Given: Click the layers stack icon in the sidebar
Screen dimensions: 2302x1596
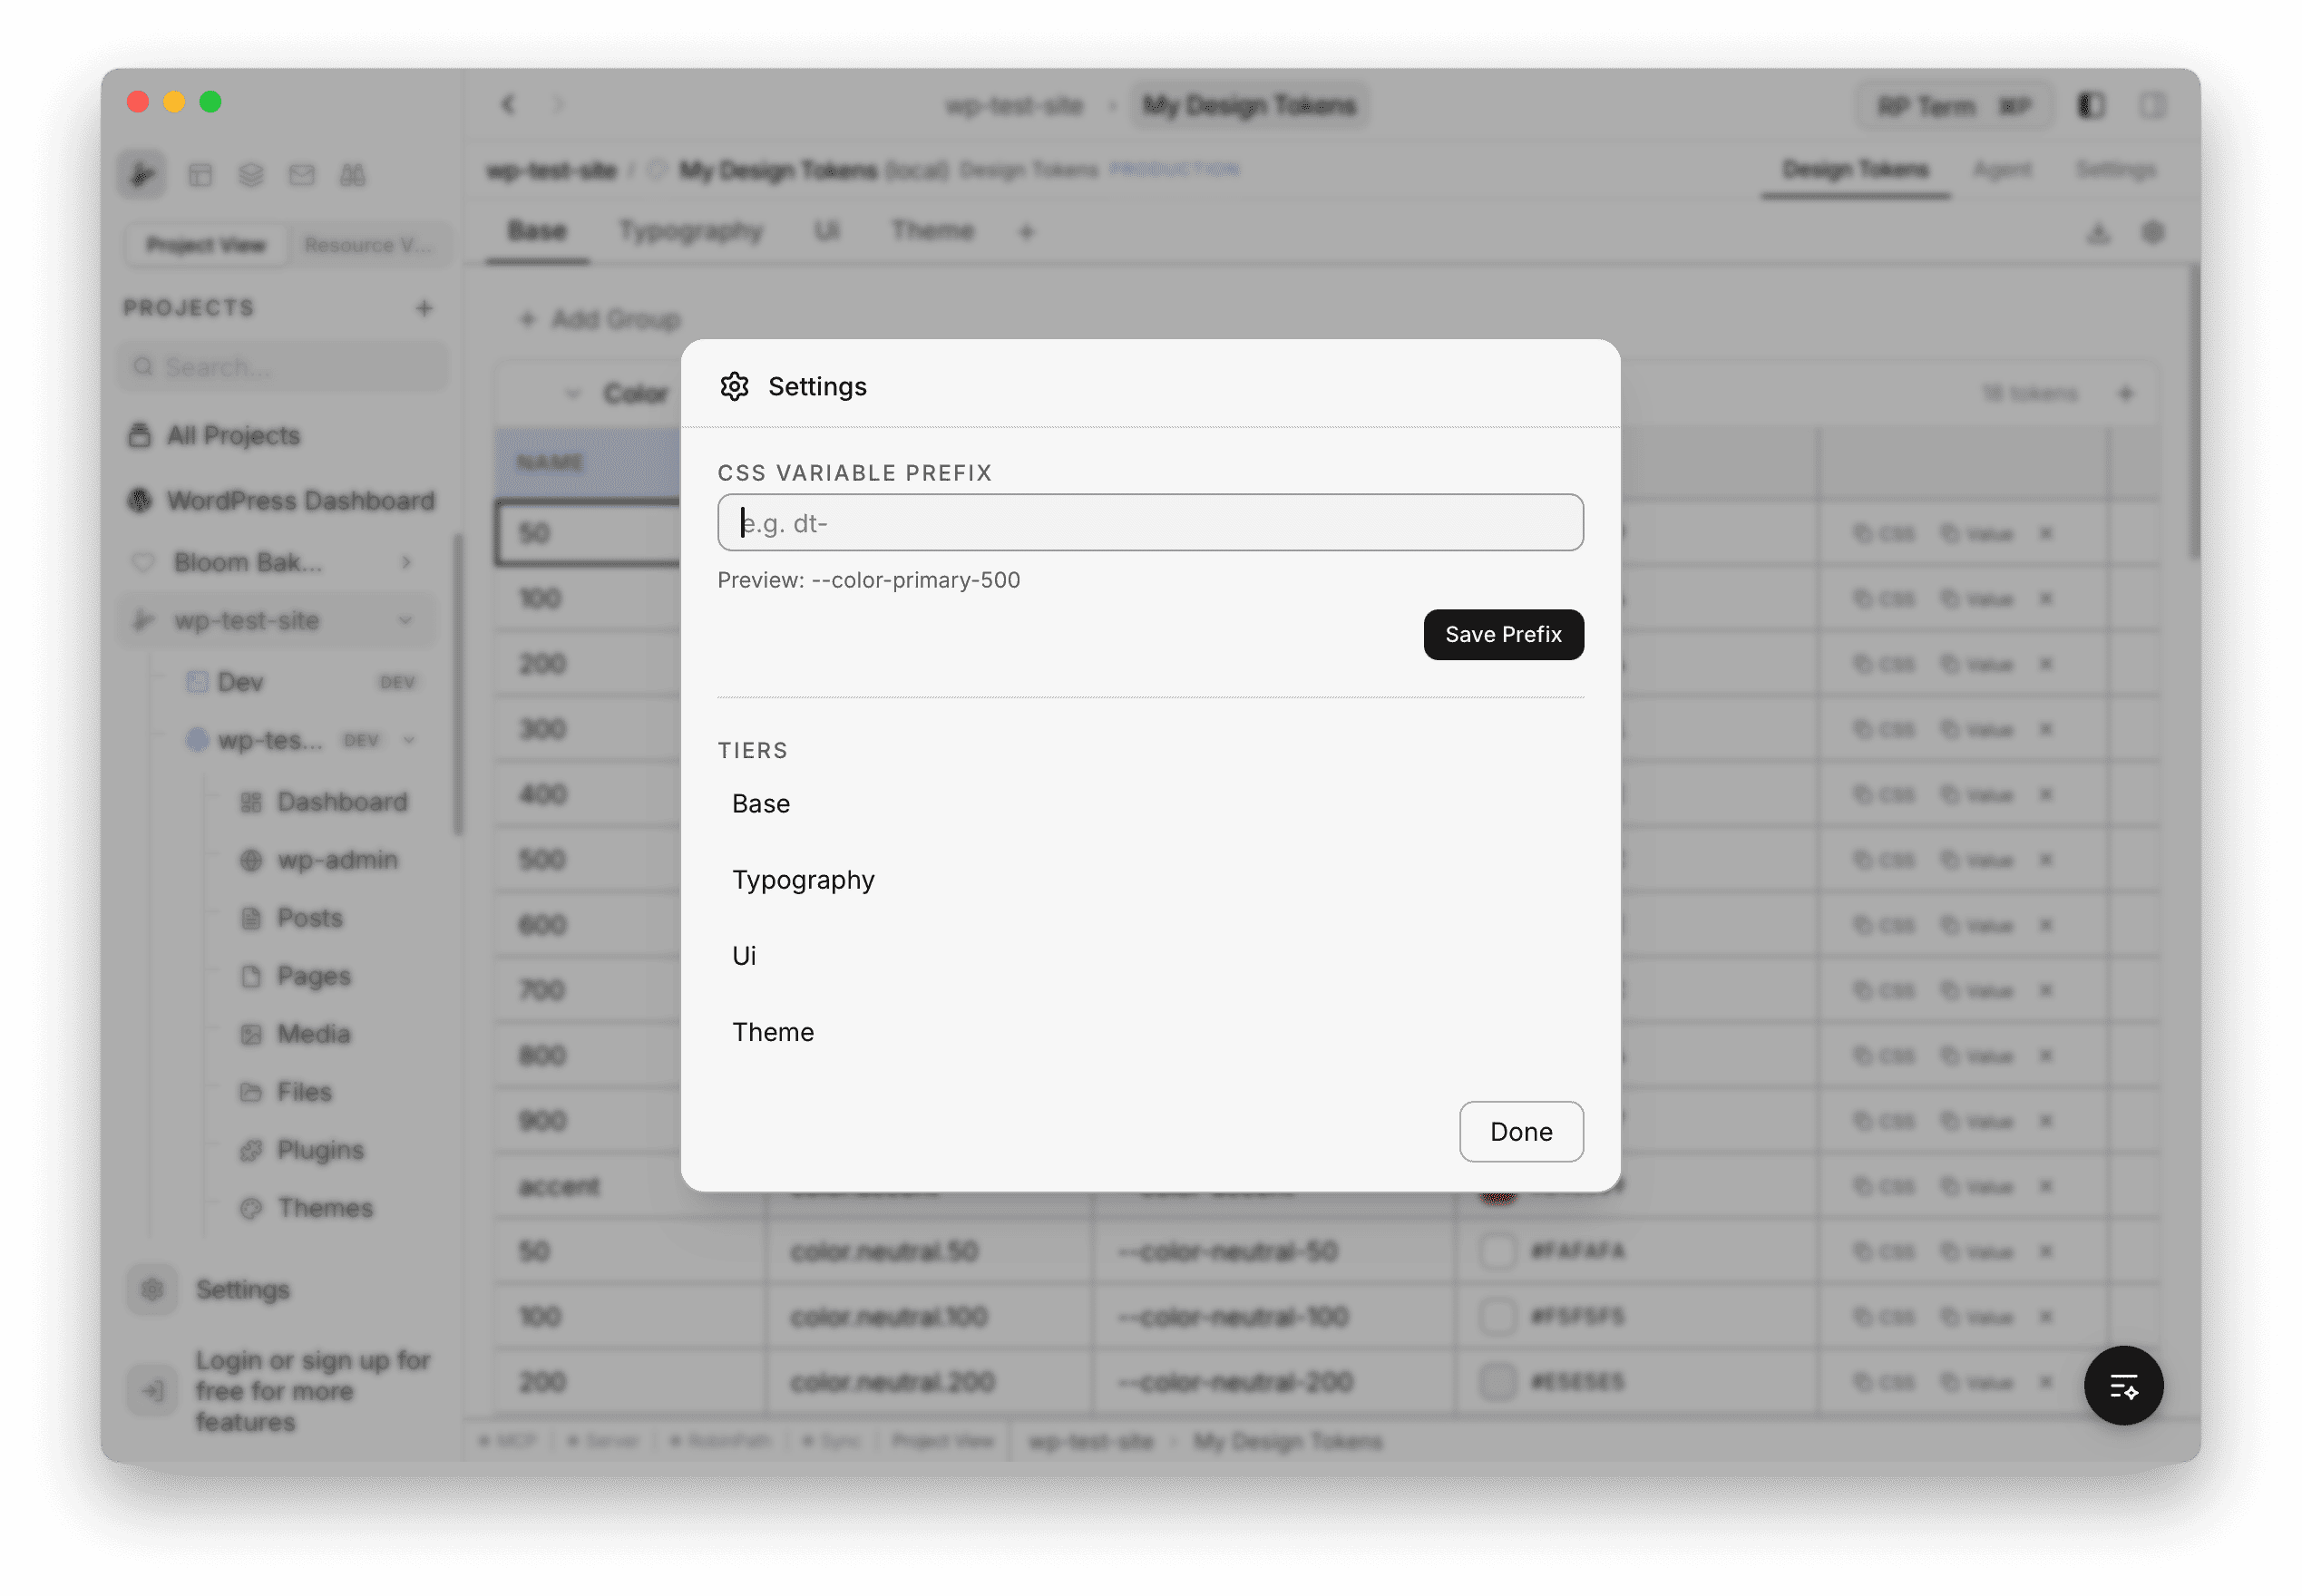Looking at the screenshot, I should pos(251,174).
